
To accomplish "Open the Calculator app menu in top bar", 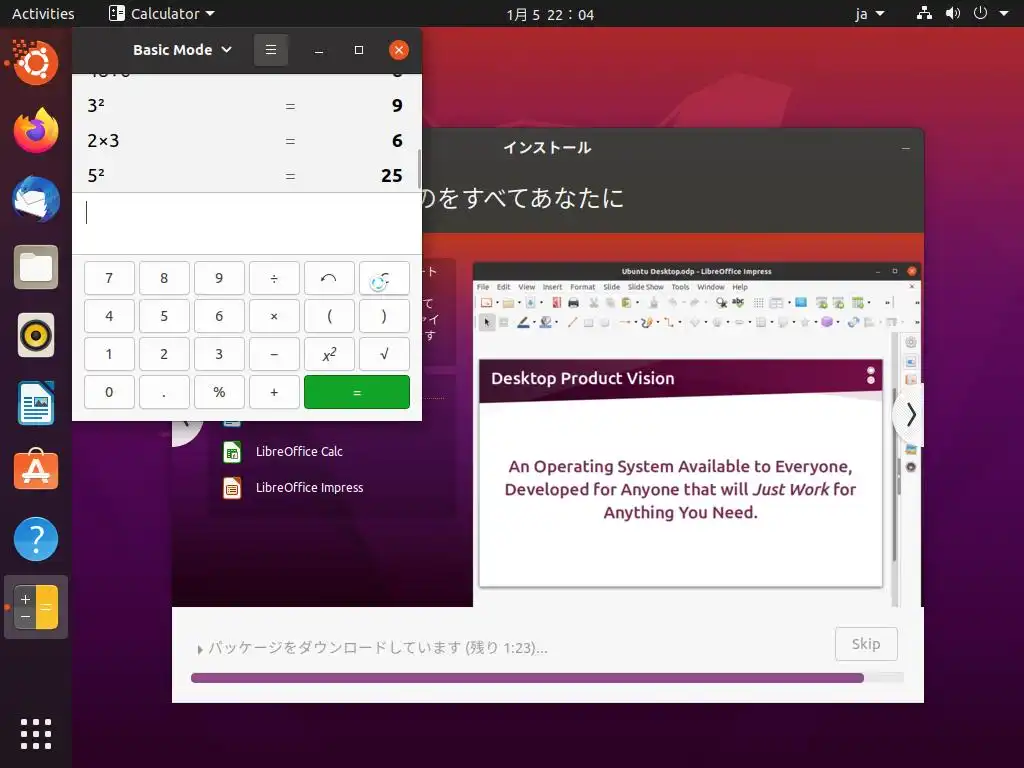I will tap(161, 13).
